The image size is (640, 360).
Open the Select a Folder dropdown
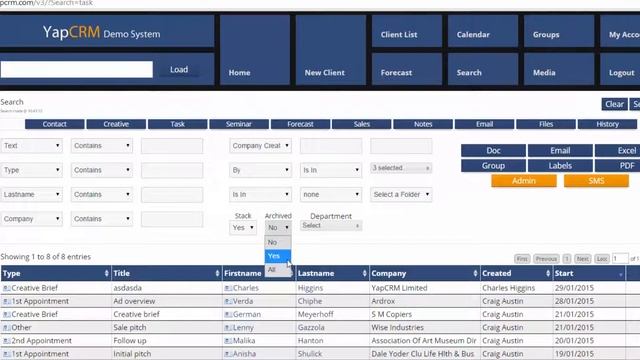point(401,194)
